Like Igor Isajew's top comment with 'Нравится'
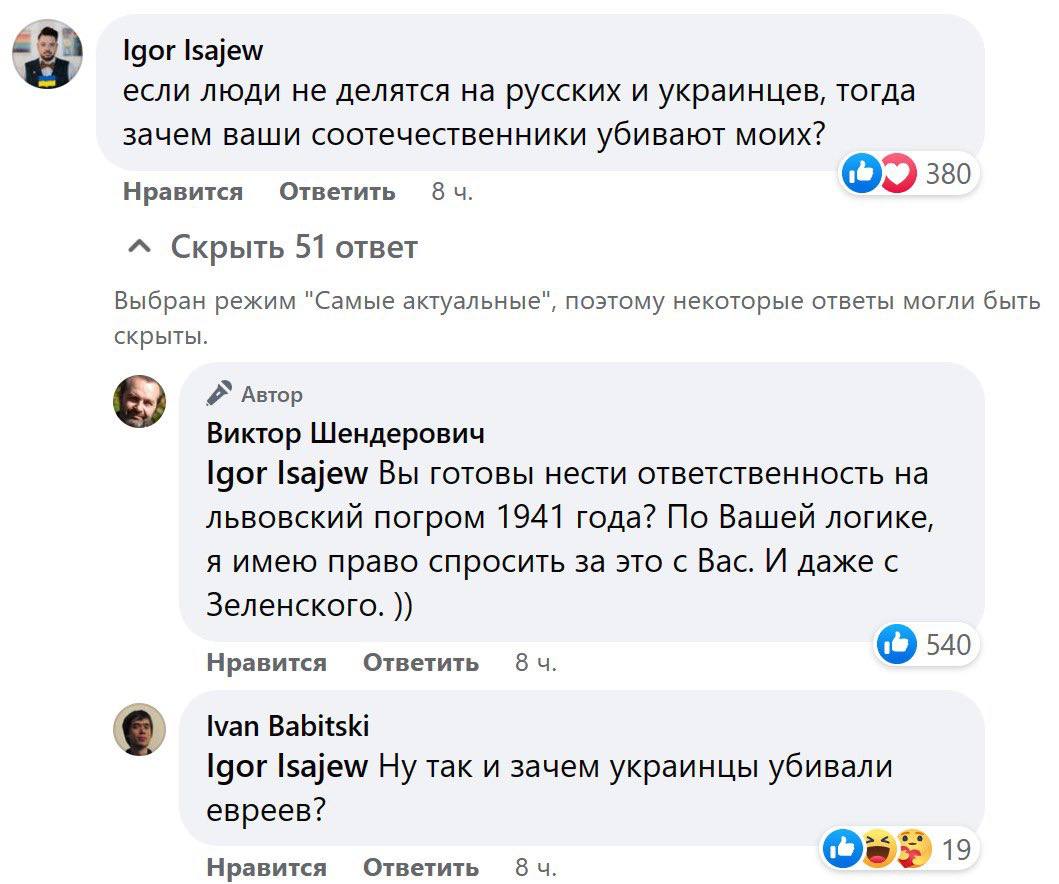The height and width of the screenshot is (884, 1059). [x=183, y=191]
